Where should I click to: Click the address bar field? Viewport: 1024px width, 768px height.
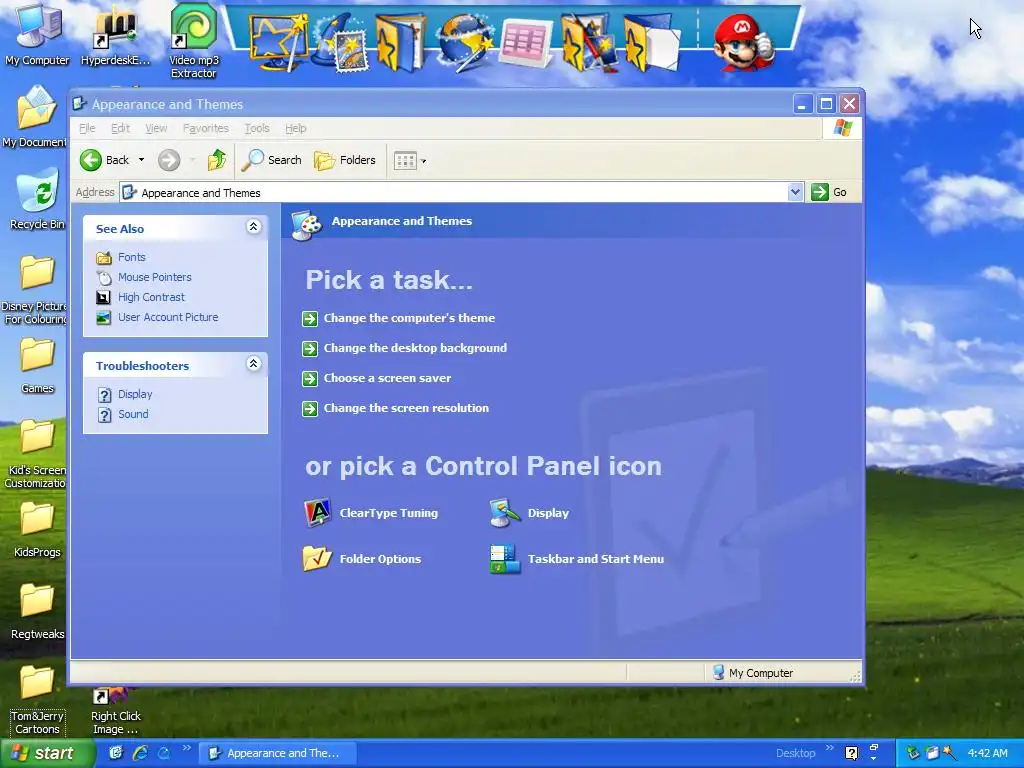point(453,193)
